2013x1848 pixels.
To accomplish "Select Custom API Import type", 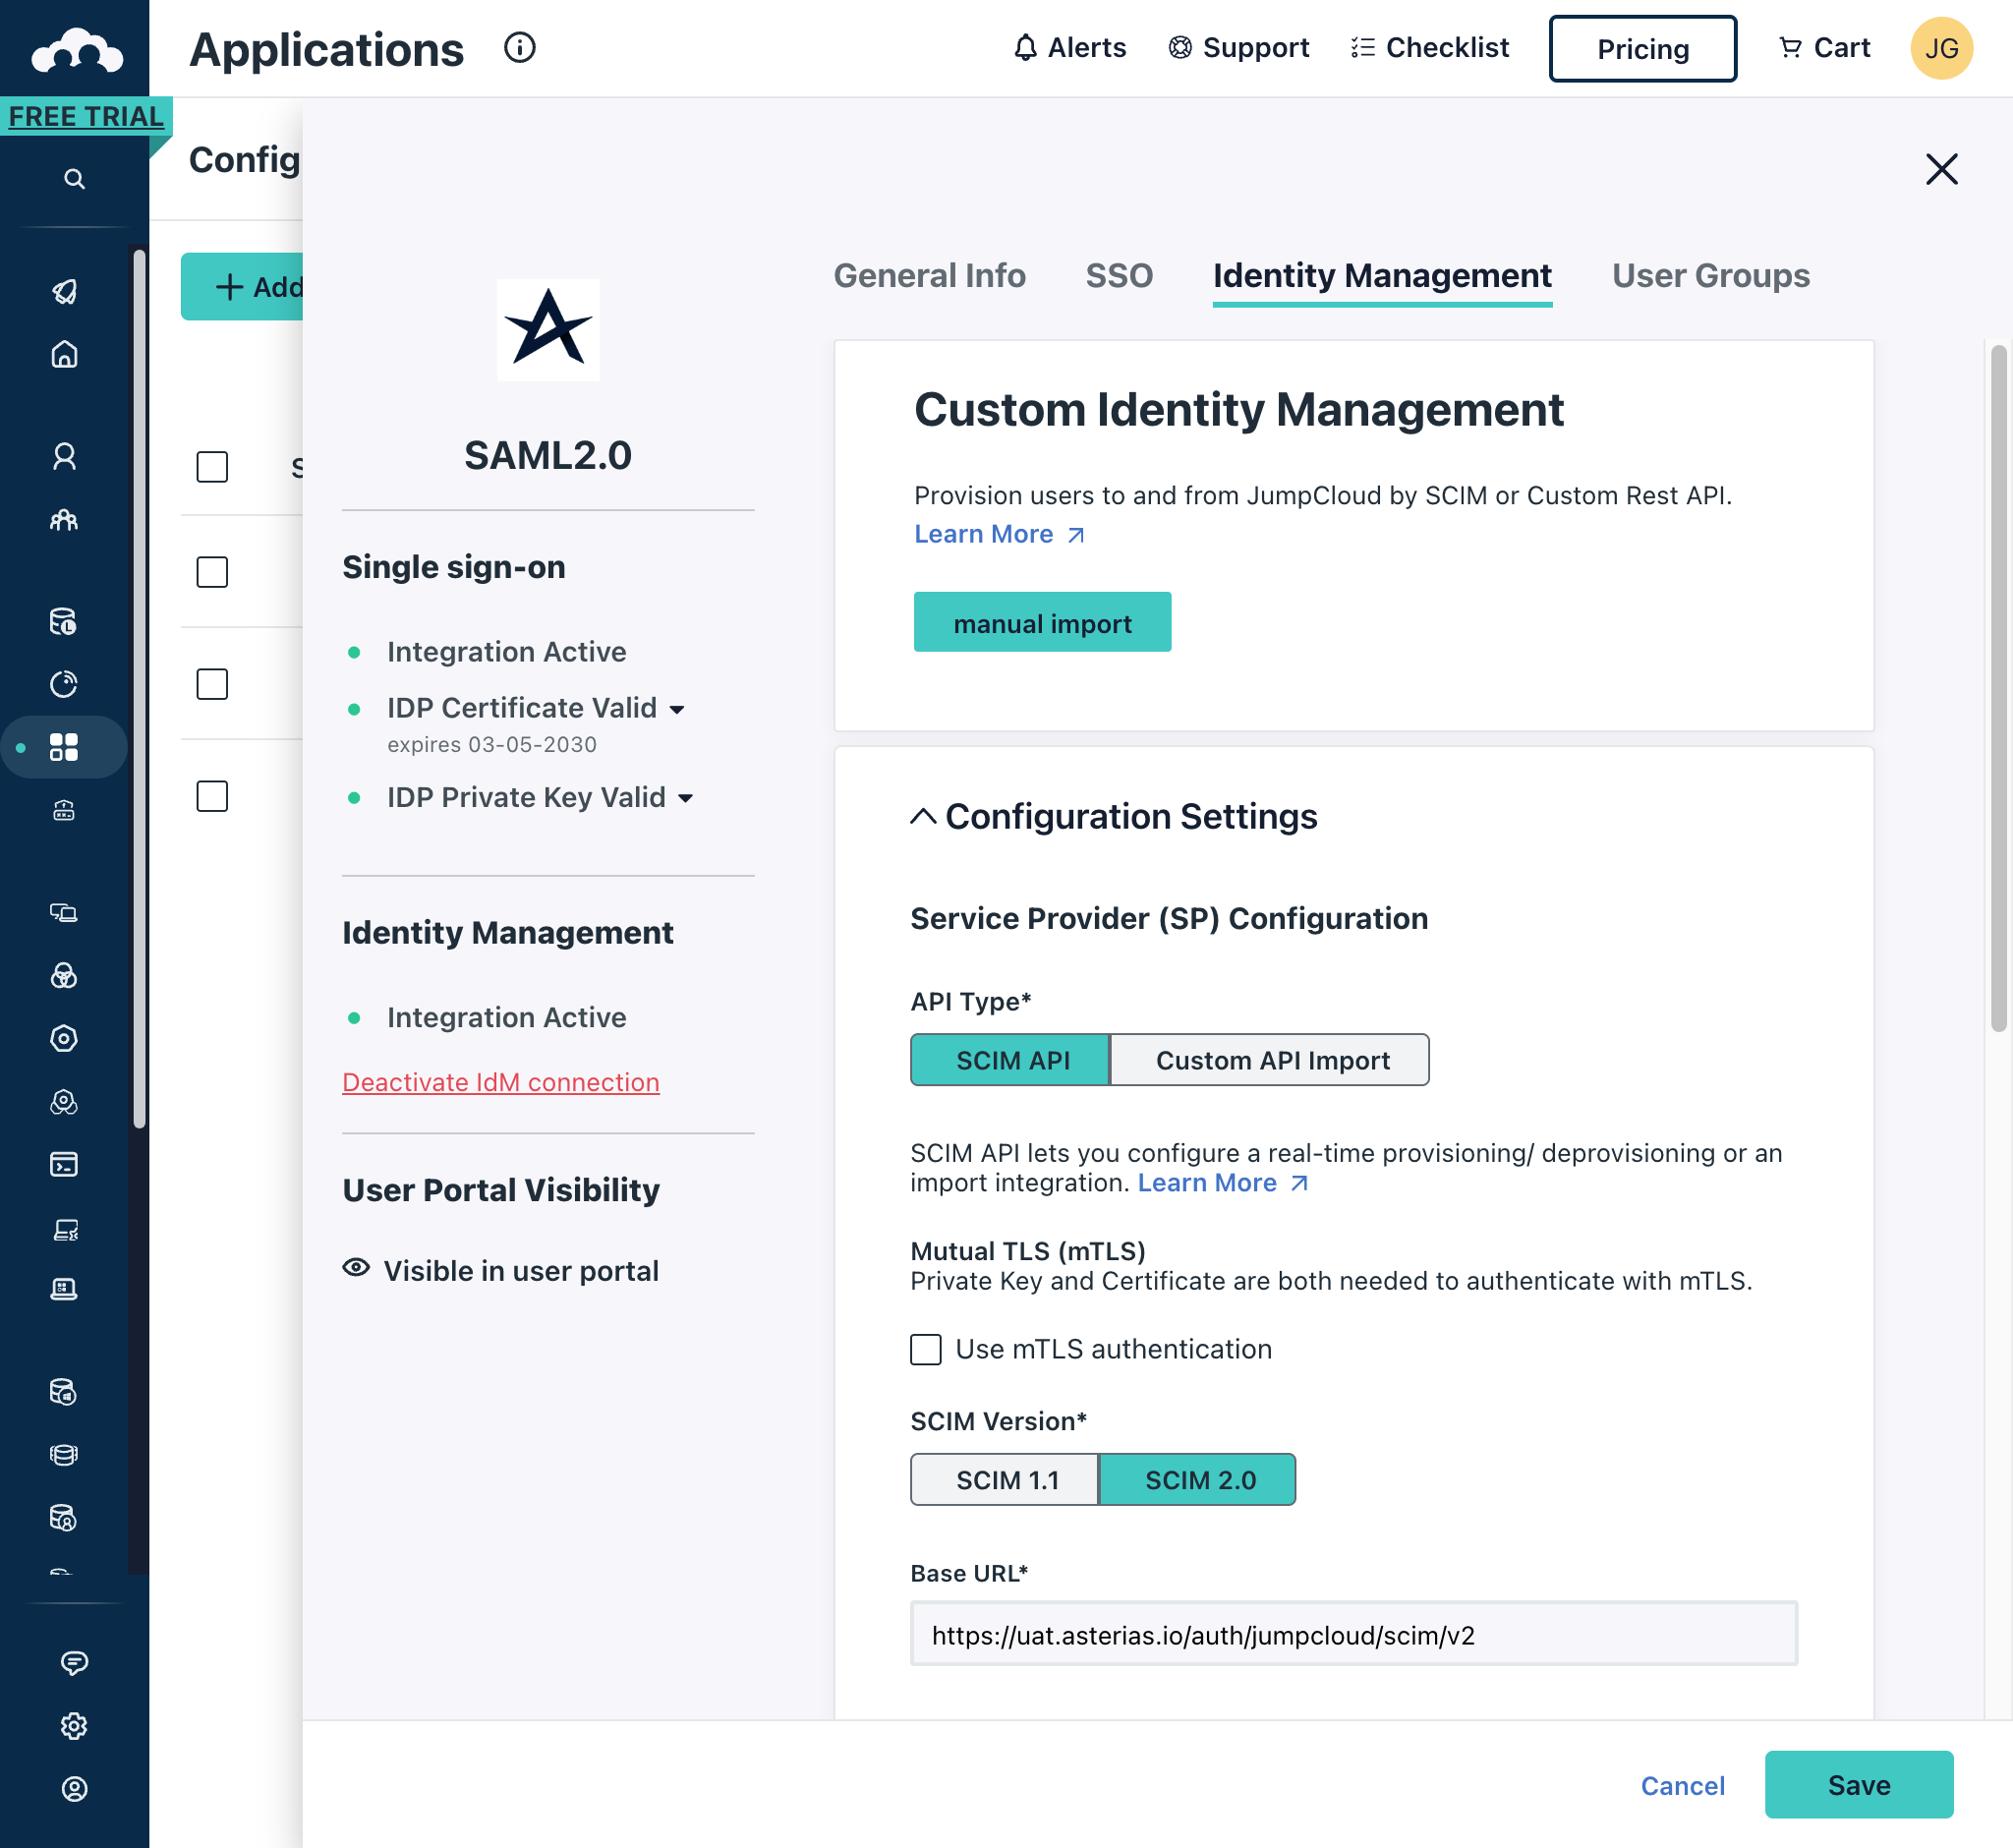I will click(1271, 1060).
